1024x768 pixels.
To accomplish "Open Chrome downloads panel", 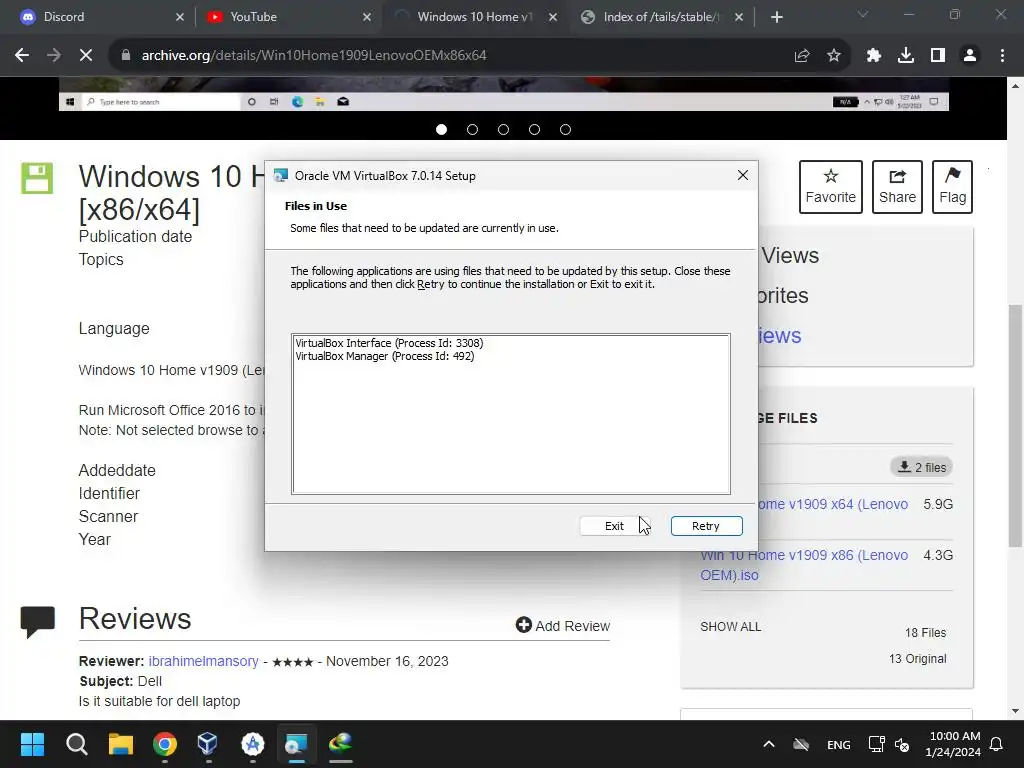I will pos(906,56).
